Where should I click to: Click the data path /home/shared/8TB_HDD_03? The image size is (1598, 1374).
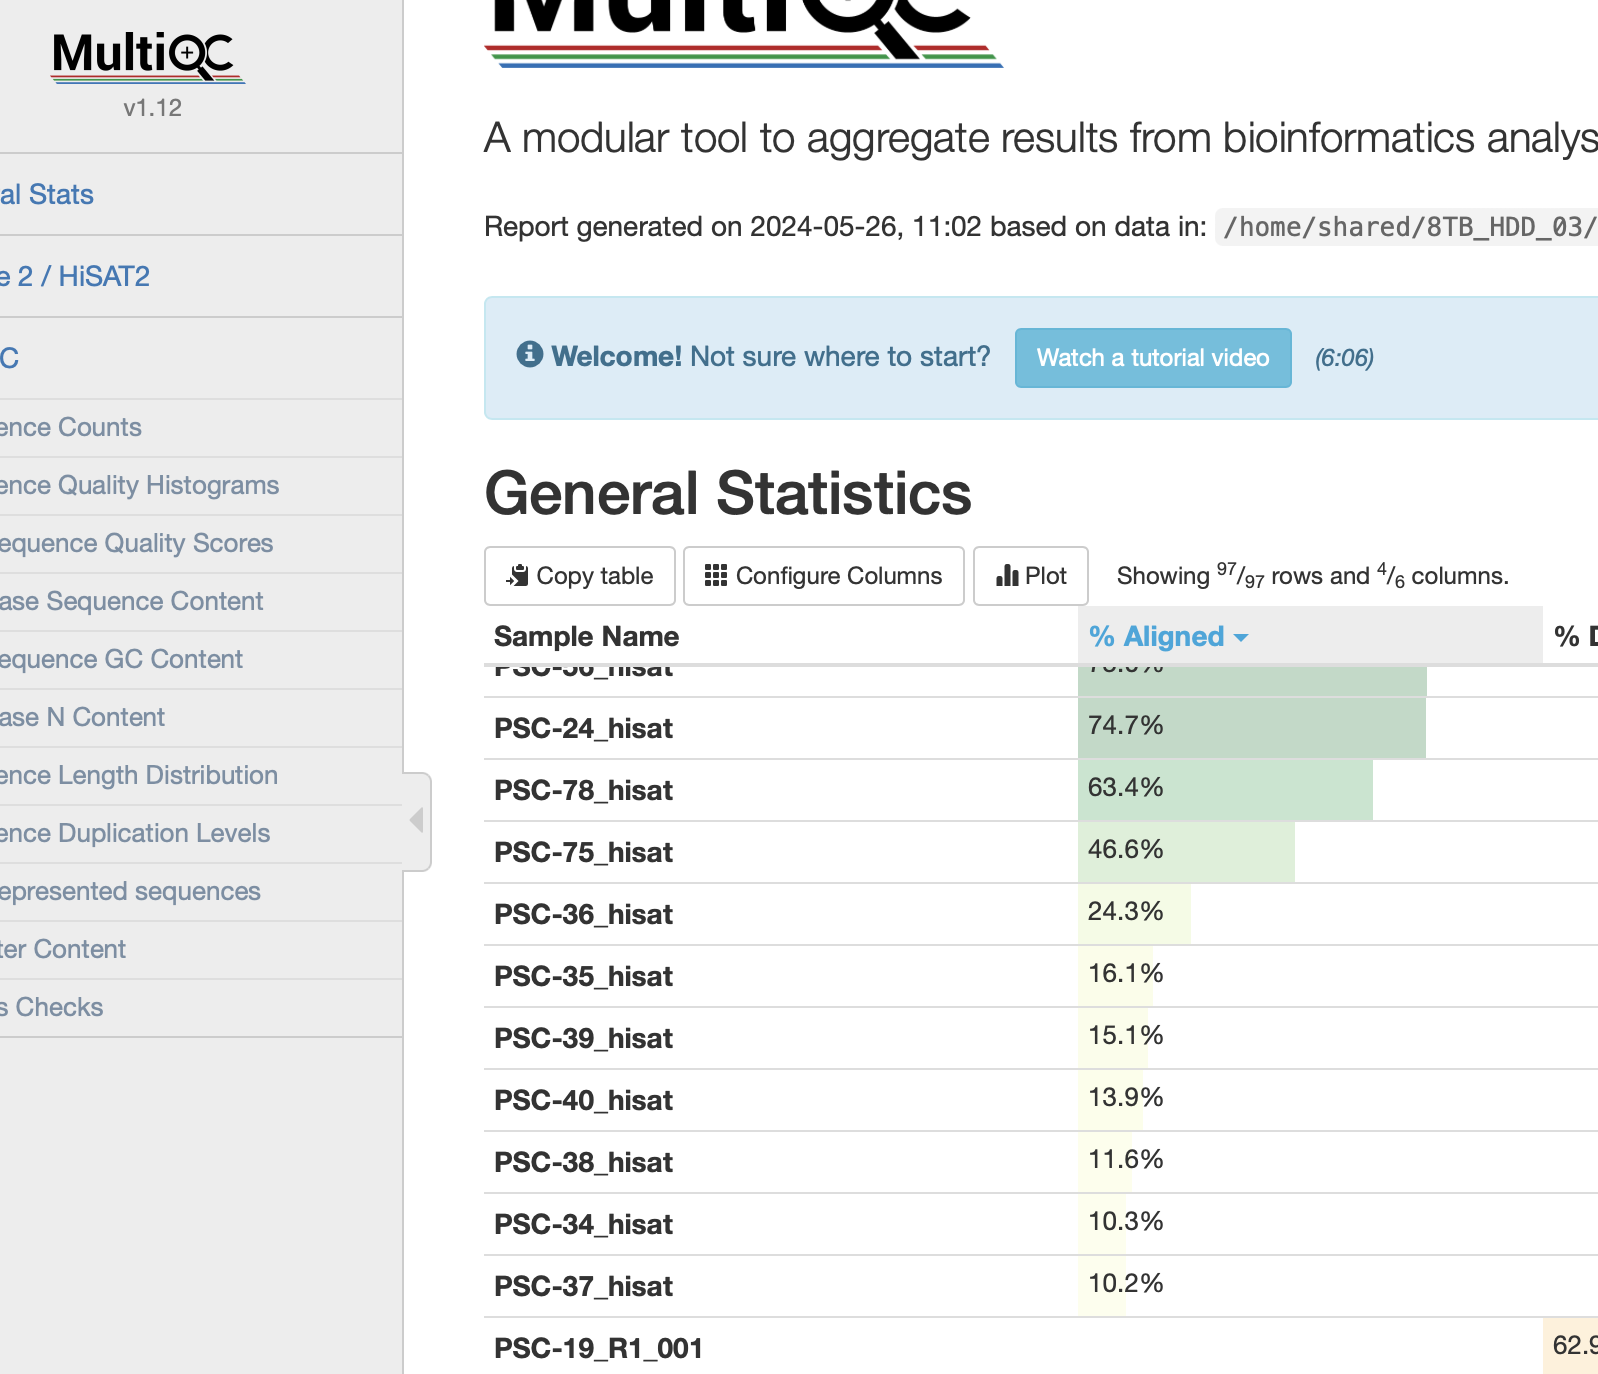pyautogui.click(x=1408, y=227)
